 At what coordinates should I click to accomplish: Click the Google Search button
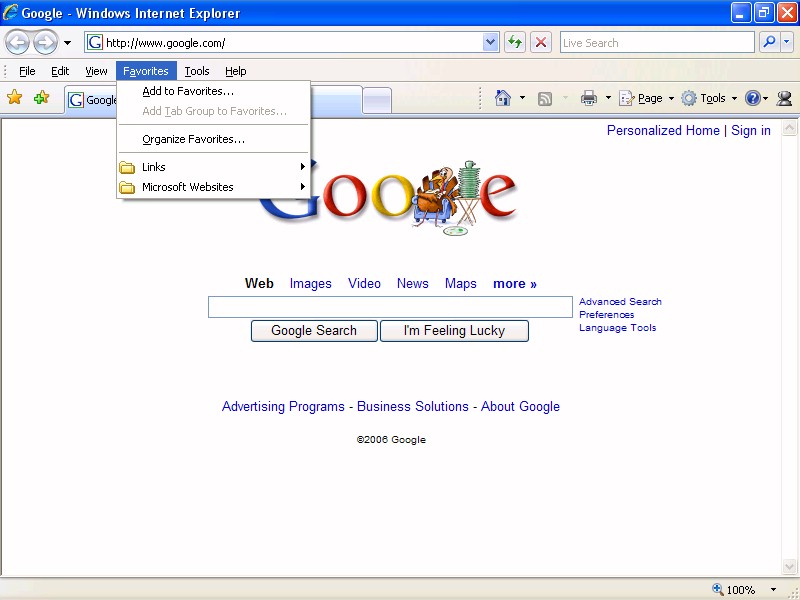pyautogui.click(x=314, y=331)
